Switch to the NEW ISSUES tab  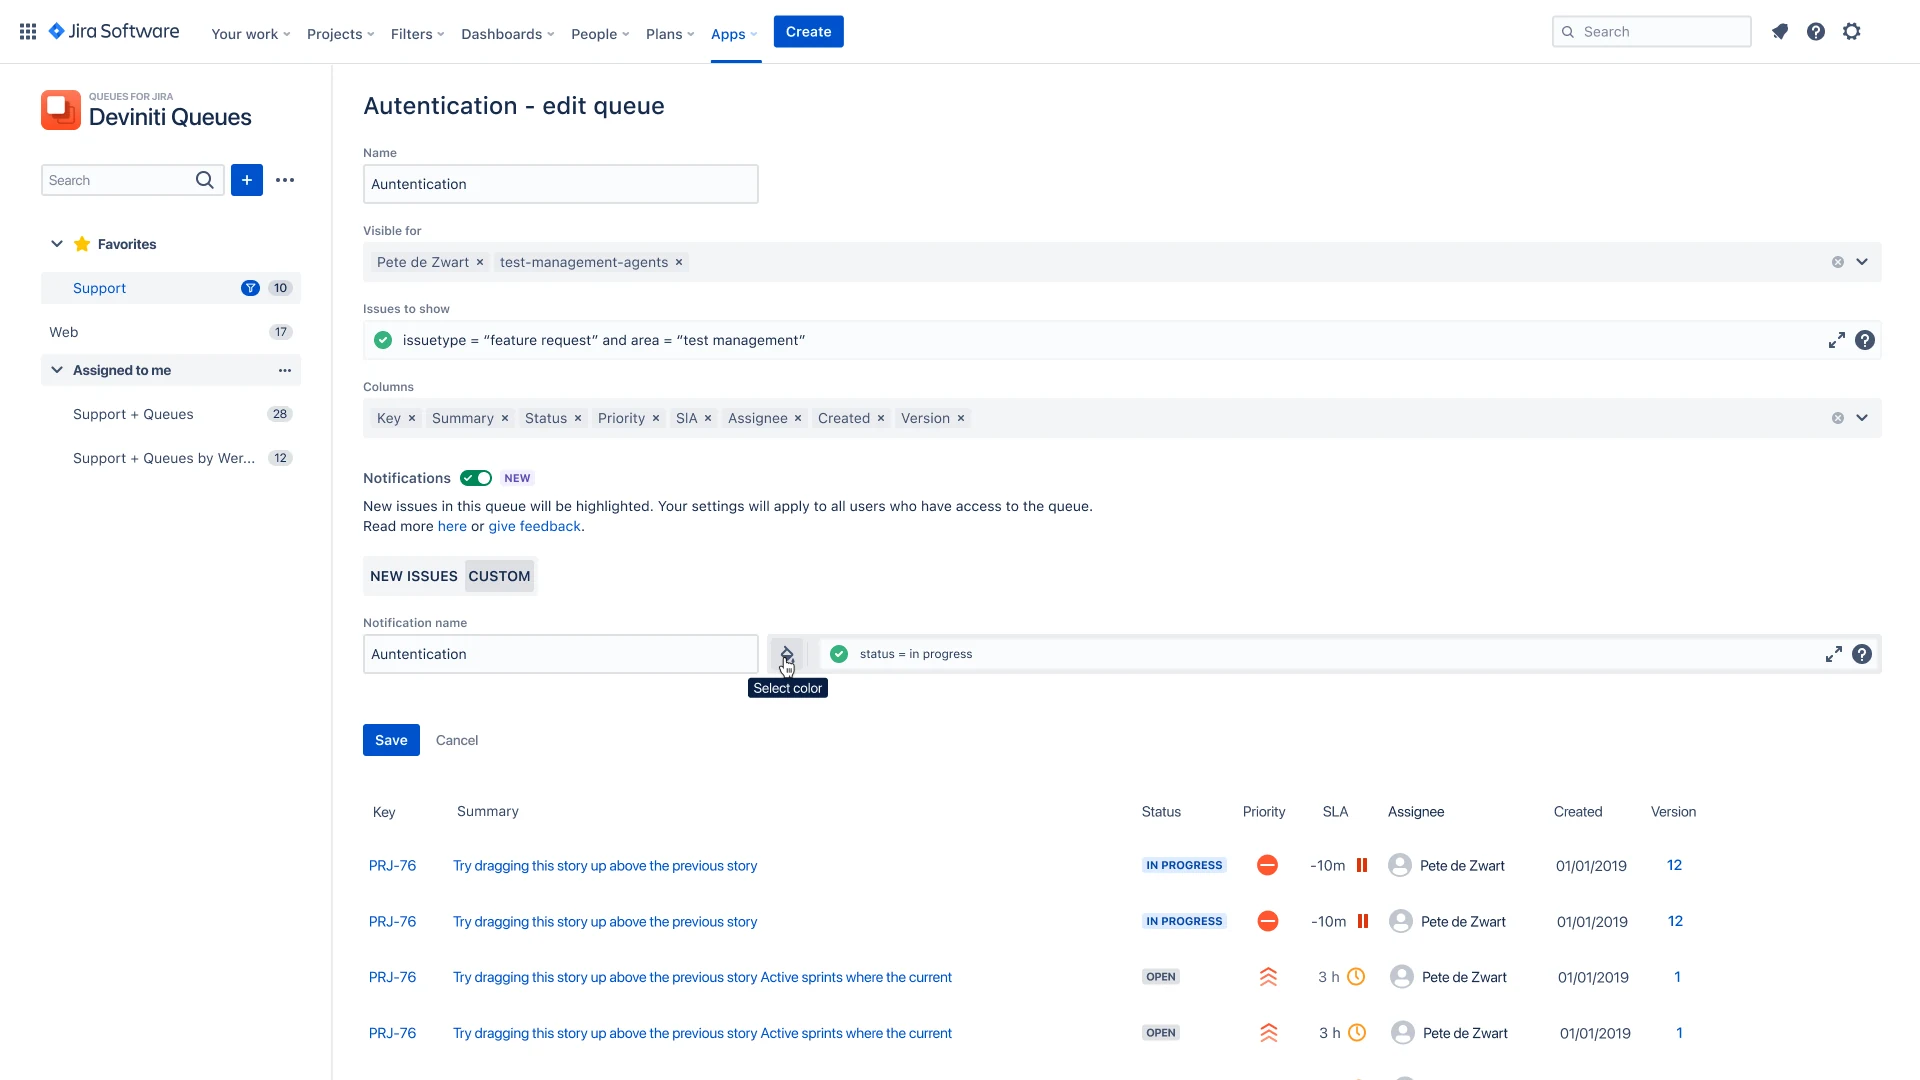coord(414,576)
